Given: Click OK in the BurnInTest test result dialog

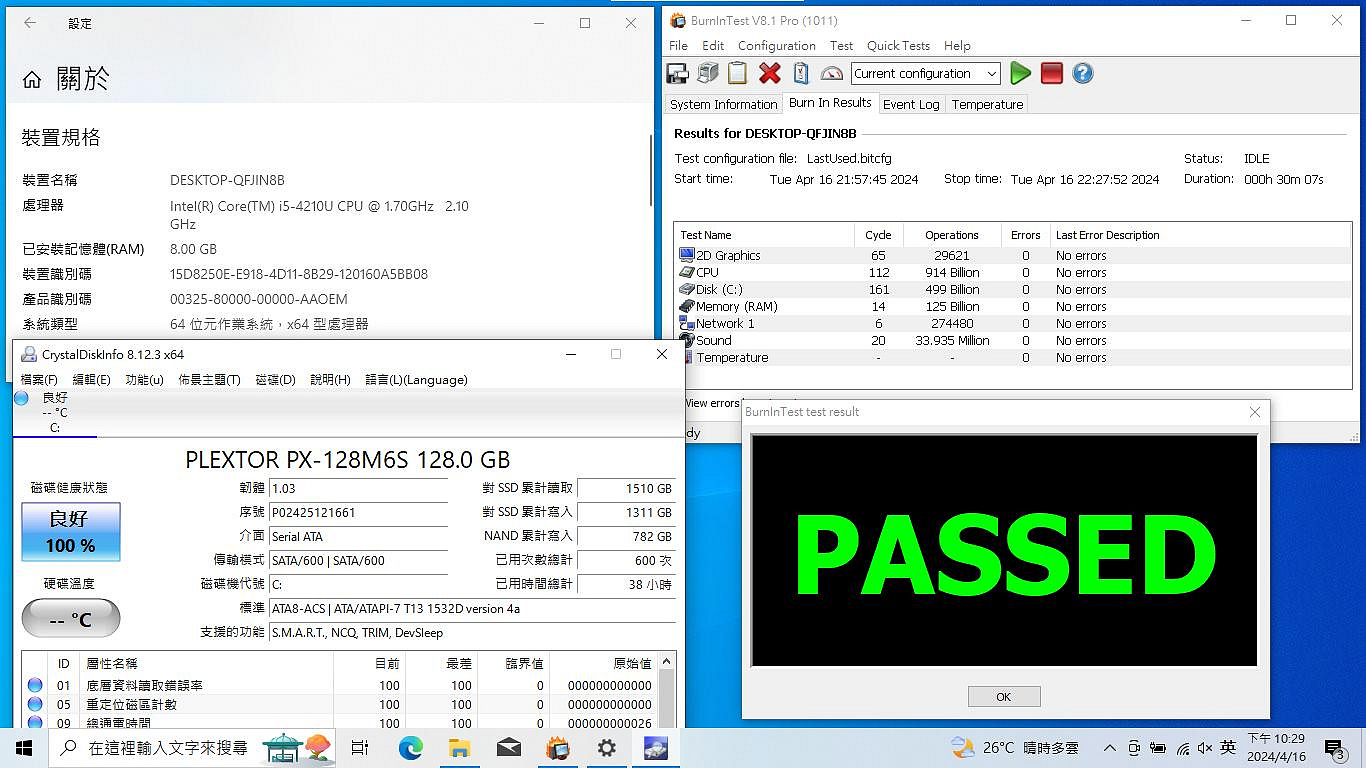Looking at the screenshot, I should point(1004,697).
